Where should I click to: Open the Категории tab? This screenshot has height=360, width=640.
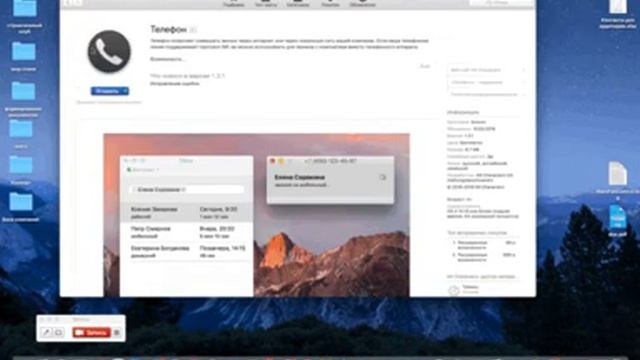(298, 4)
